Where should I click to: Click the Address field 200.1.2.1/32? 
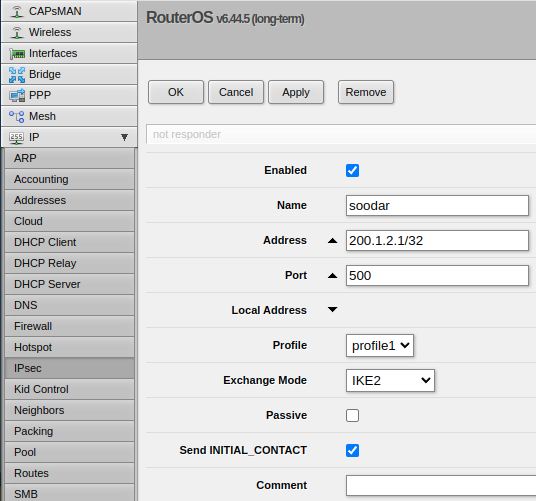click(437, 241)
